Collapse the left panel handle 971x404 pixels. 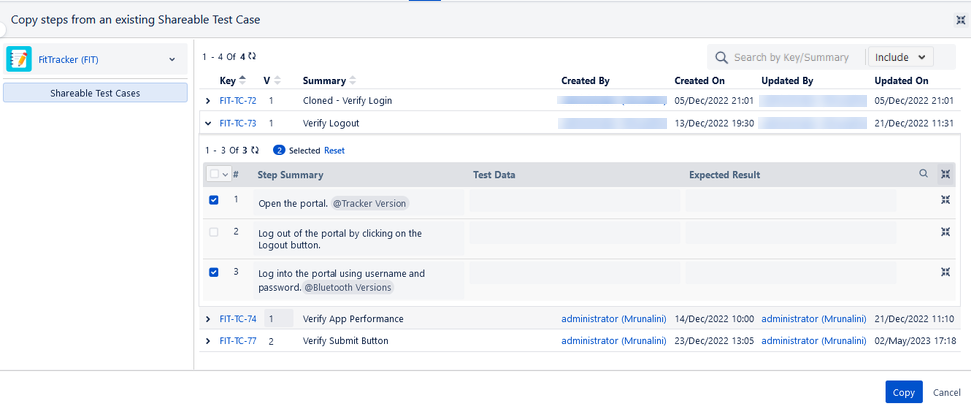pos(2,30)
